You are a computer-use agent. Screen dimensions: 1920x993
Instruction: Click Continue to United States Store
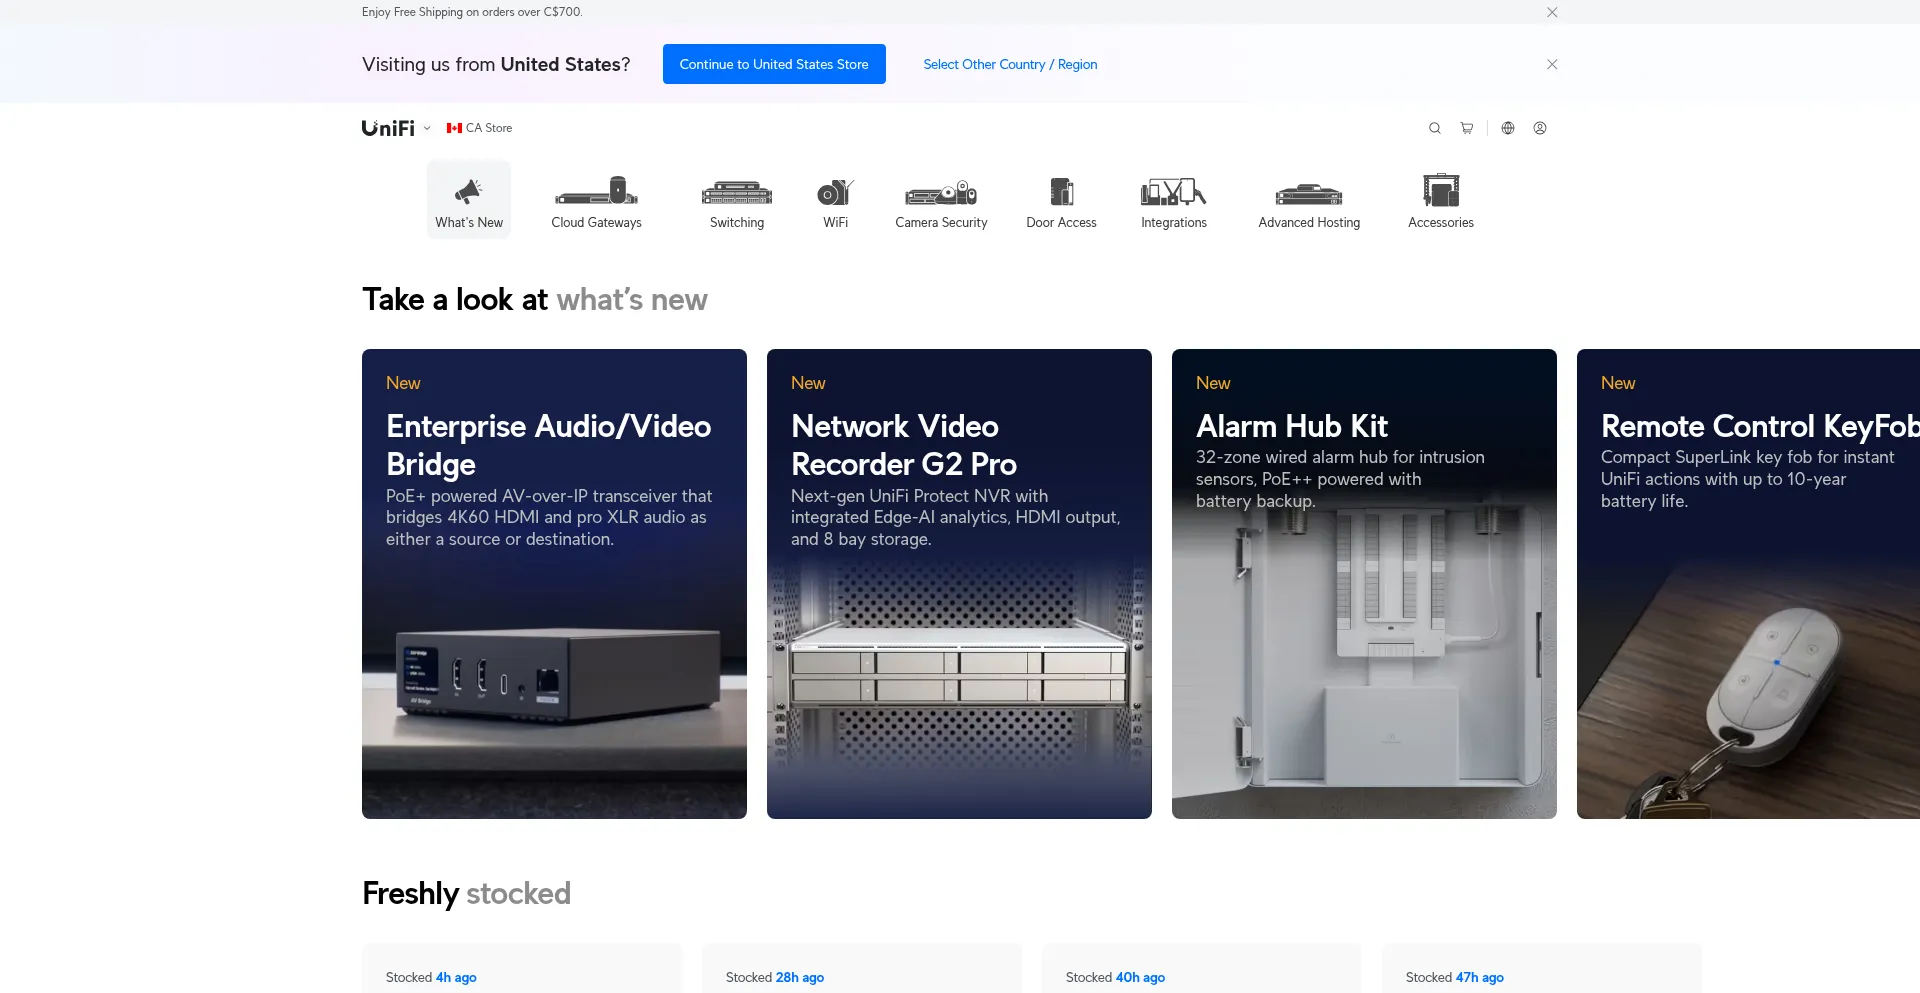pos(774,64)
